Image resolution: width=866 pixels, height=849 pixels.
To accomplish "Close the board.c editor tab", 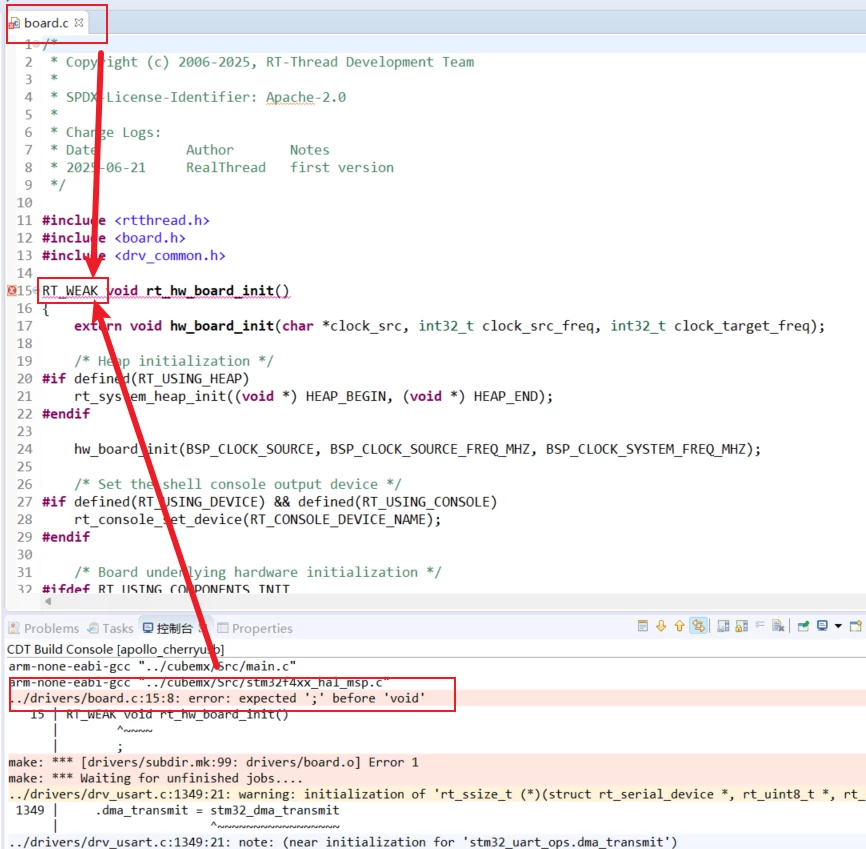I will 79,22.
